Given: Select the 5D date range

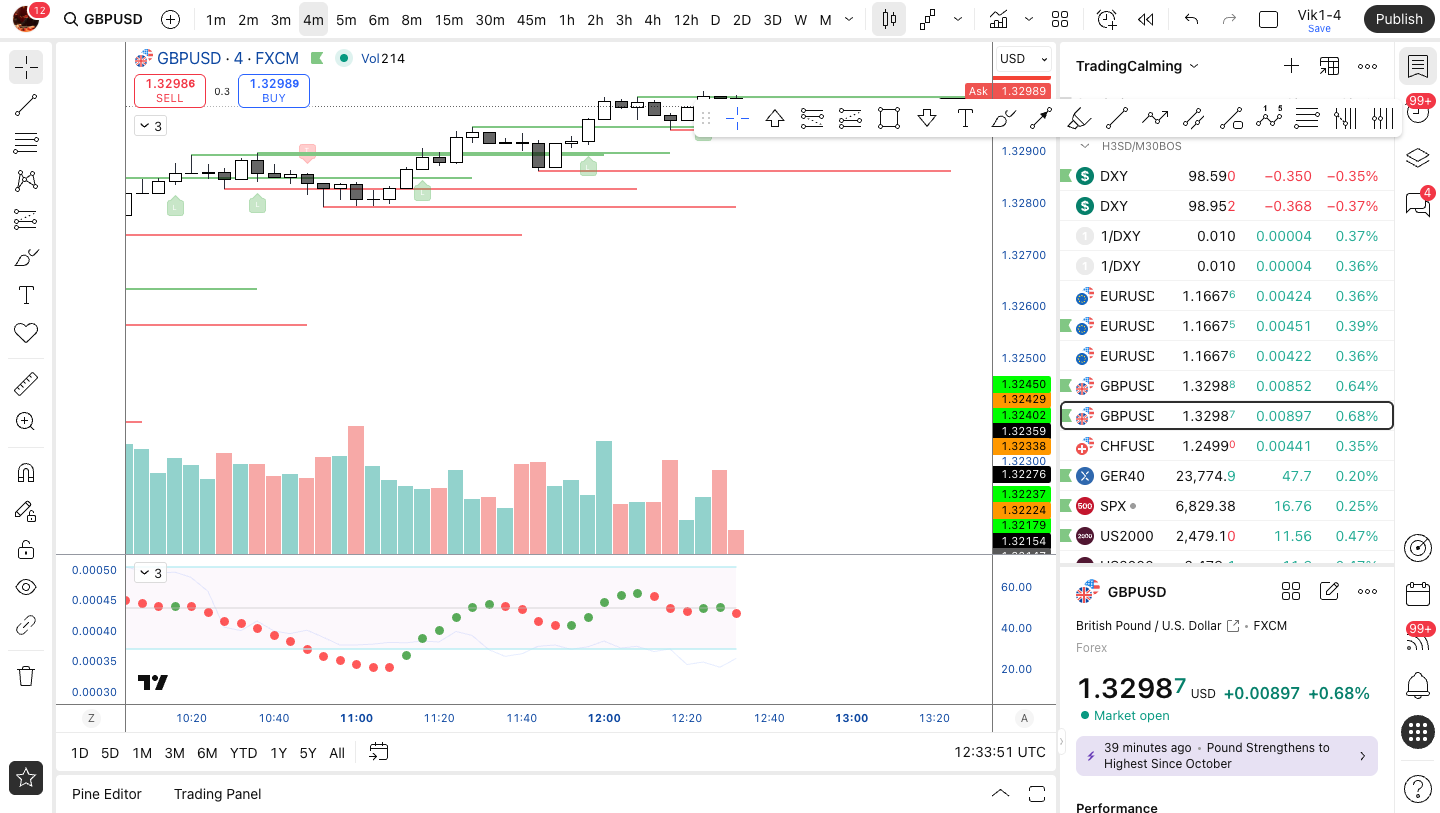Looking at the screenshot, I should tap(110, 753).
